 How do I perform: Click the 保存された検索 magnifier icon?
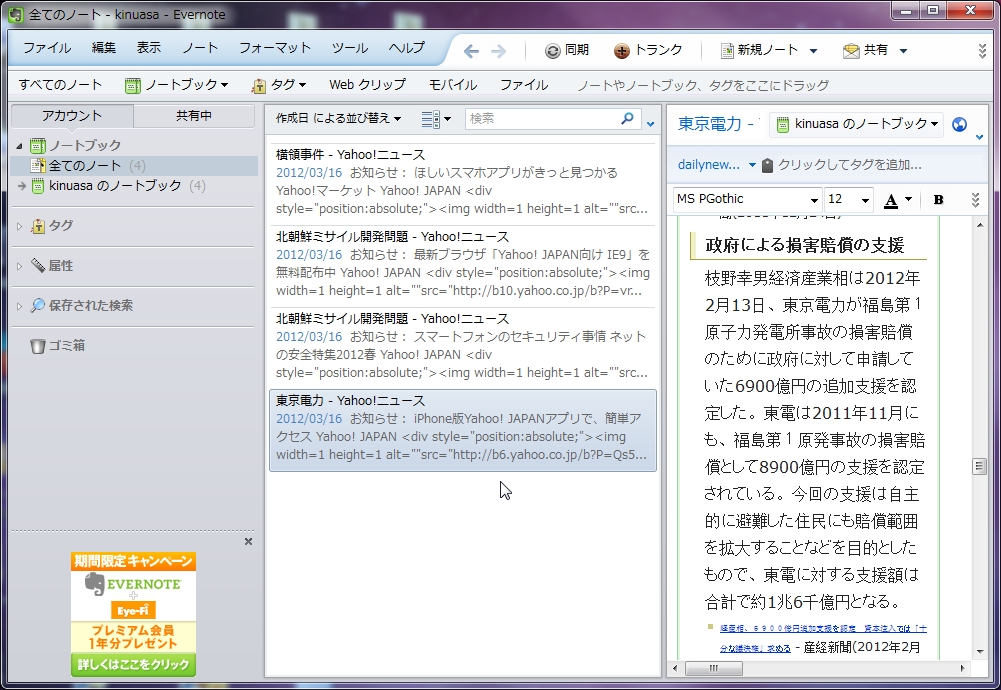coord(38,305)
